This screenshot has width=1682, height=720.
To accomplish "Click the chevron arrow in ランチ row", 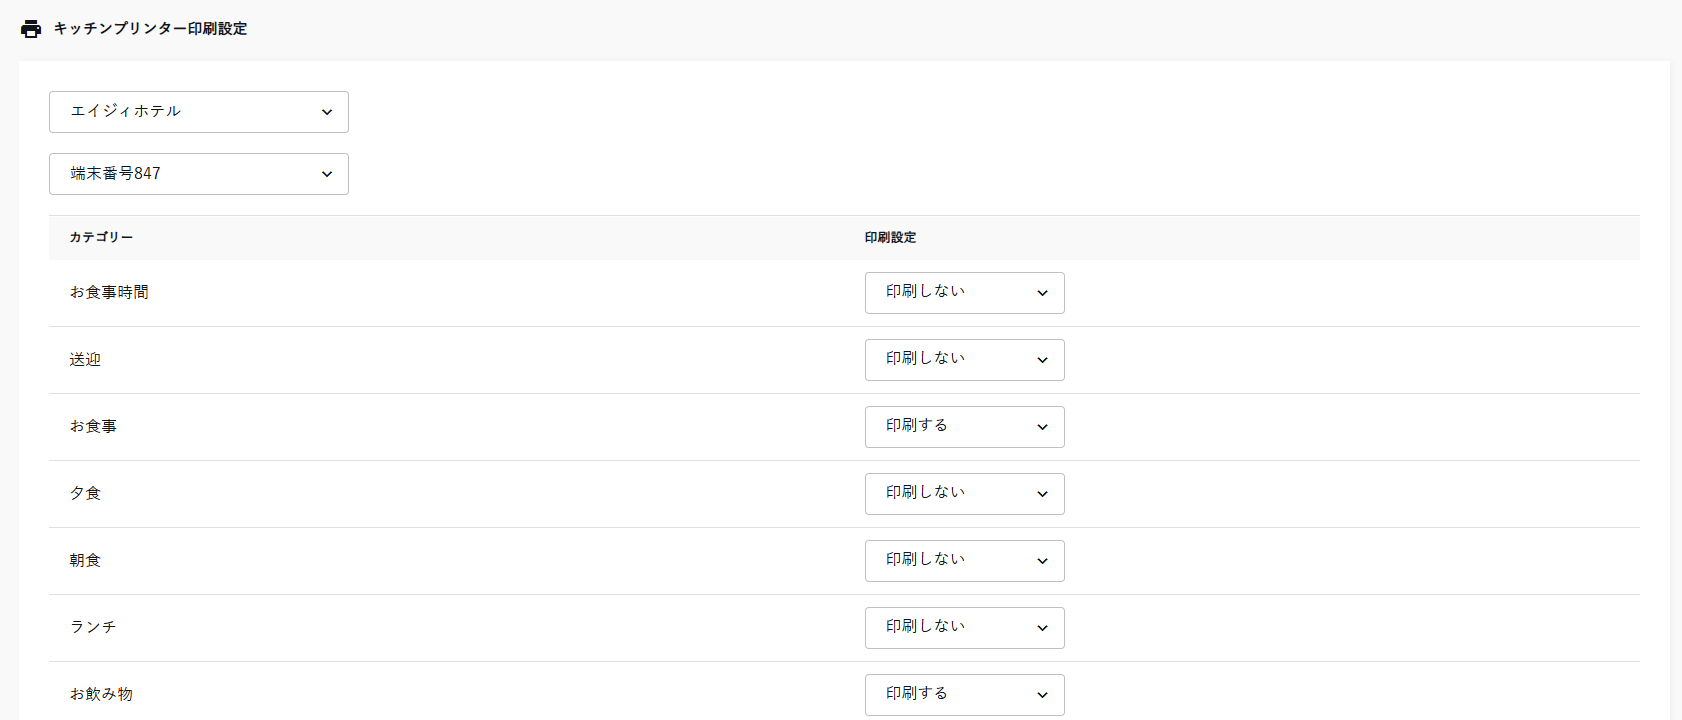I will tap(1042, 628).
